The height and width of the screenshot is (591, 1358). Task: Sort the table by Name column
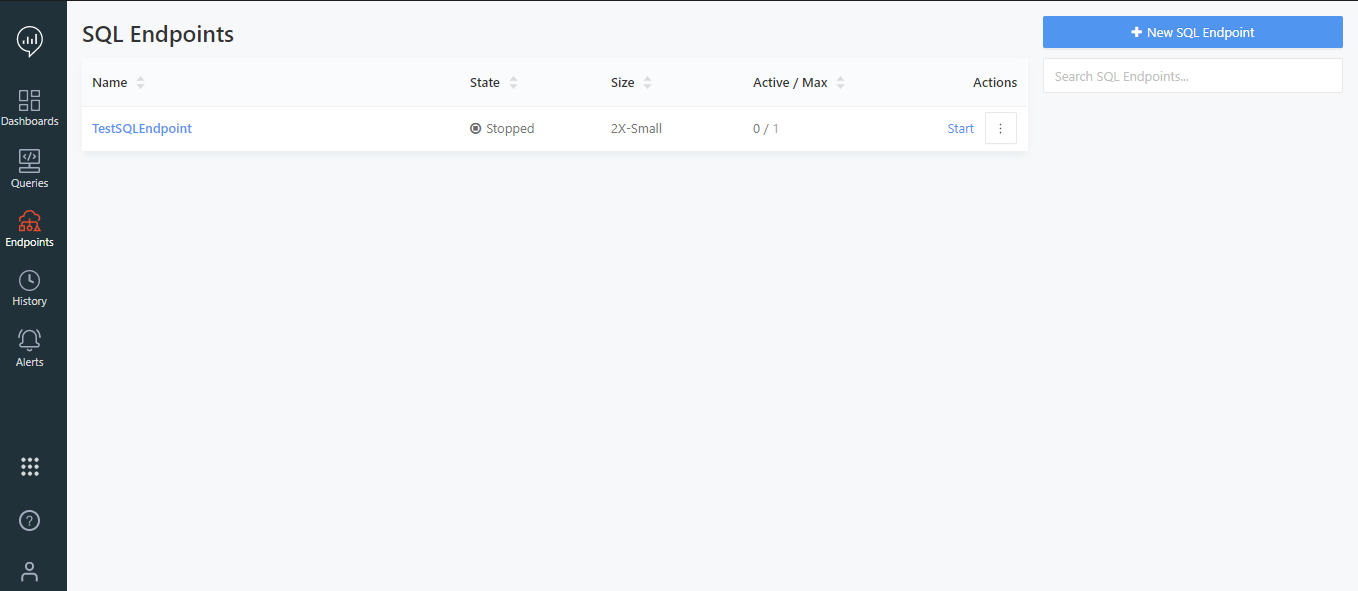(x=119, y=82)
